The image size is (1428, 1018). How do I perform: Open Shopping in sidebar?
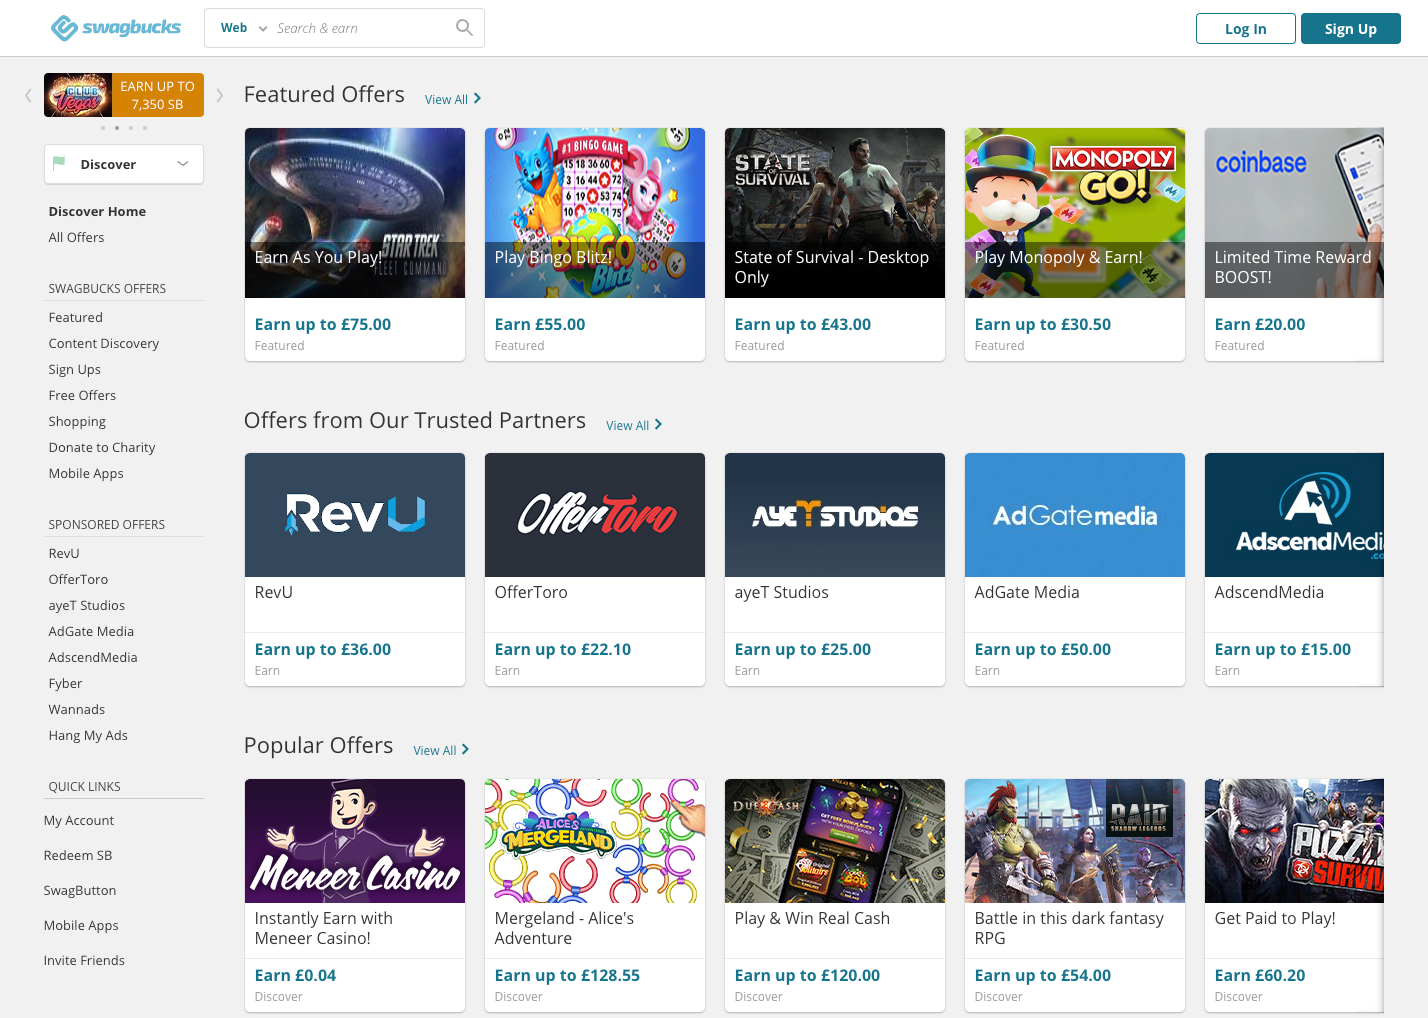pos(77,421)
